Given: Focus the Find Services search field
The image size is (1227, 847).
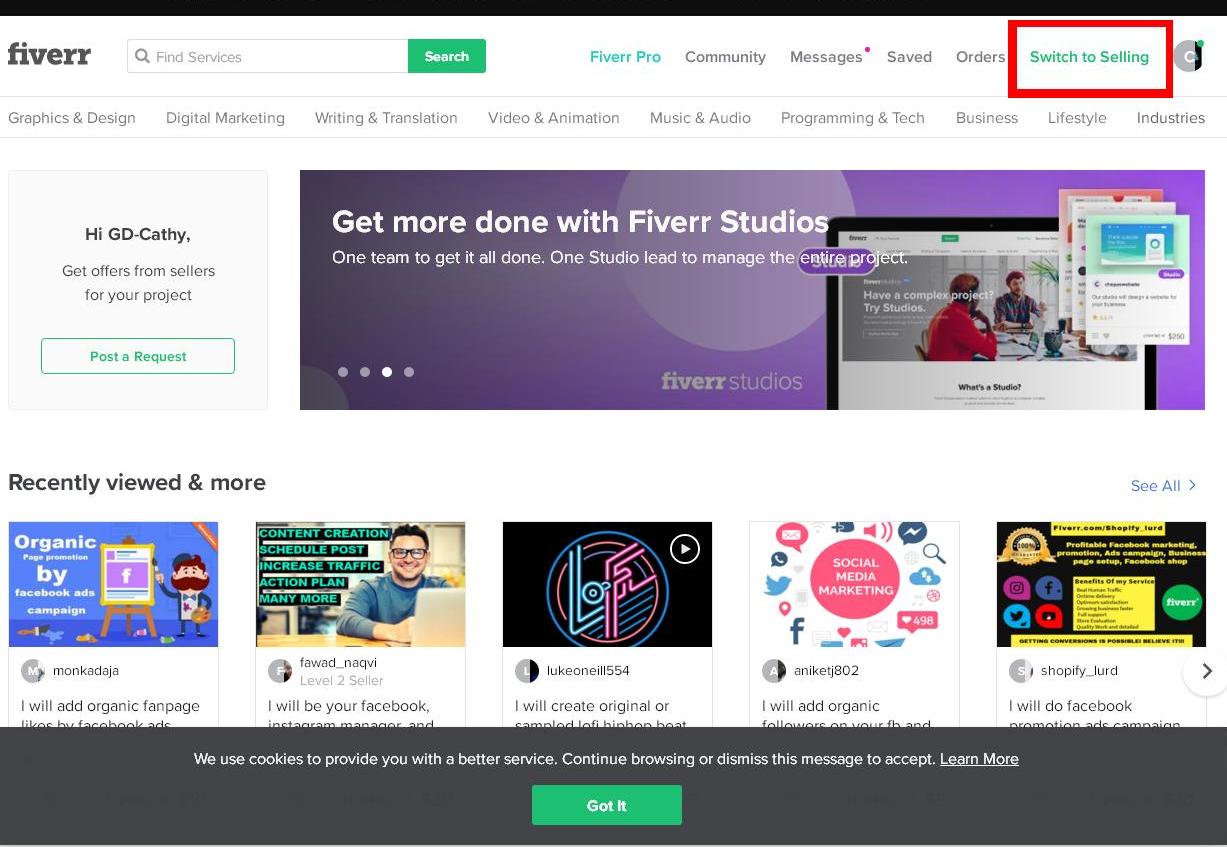Looking at the screenshot, I should click(x=268, y=56).
